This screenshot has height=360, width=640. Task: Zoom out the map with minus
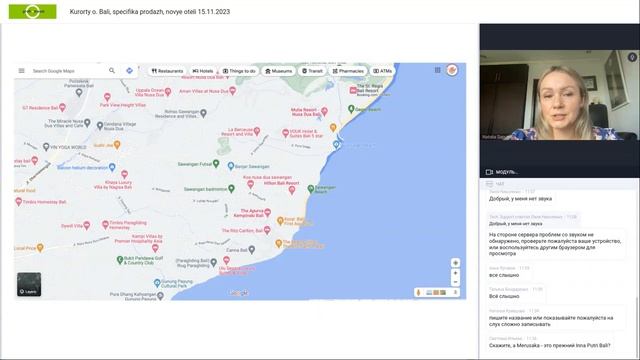pyautogui.click(x=456, y=282)
